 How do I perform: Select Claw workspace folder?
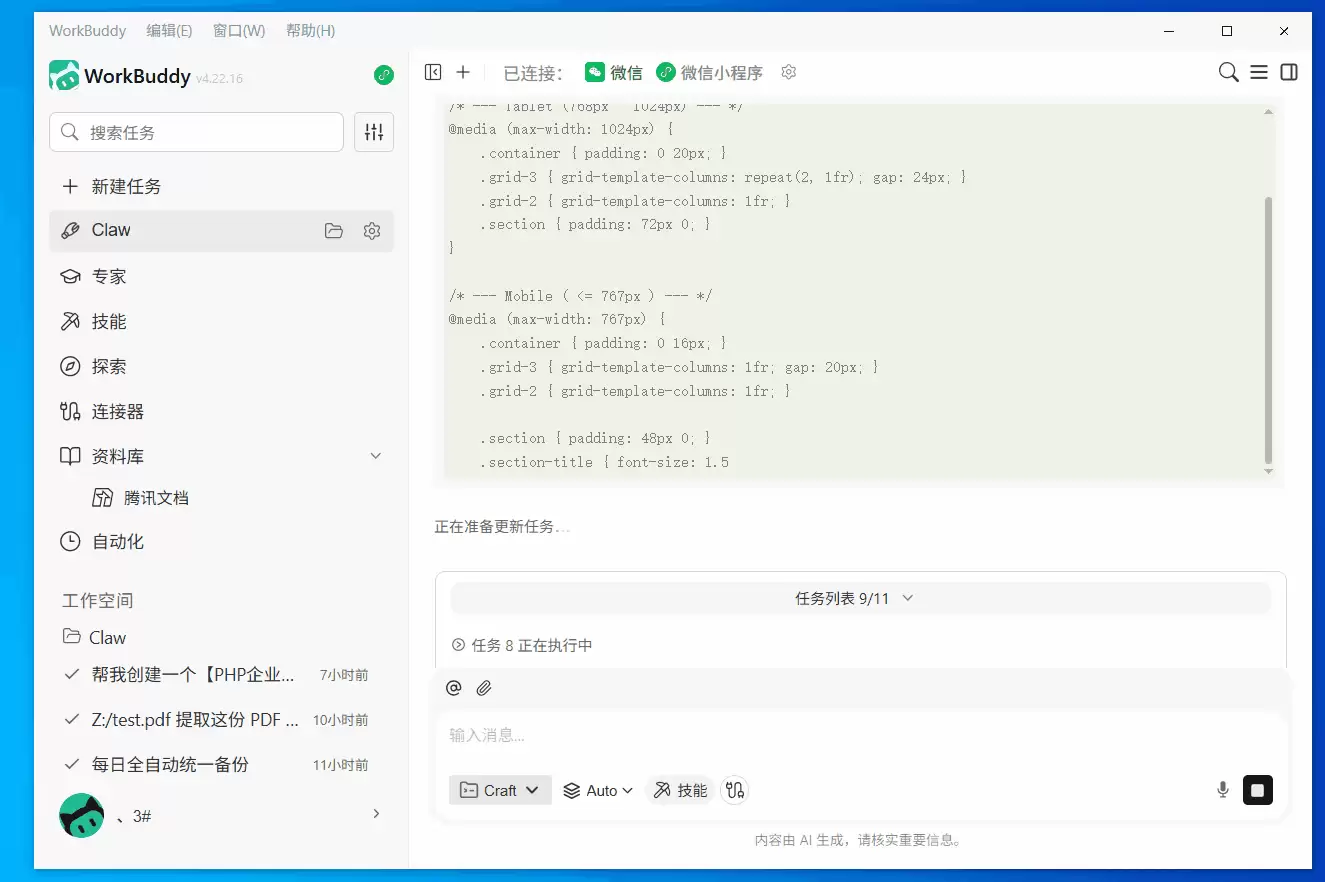(94, 637)
